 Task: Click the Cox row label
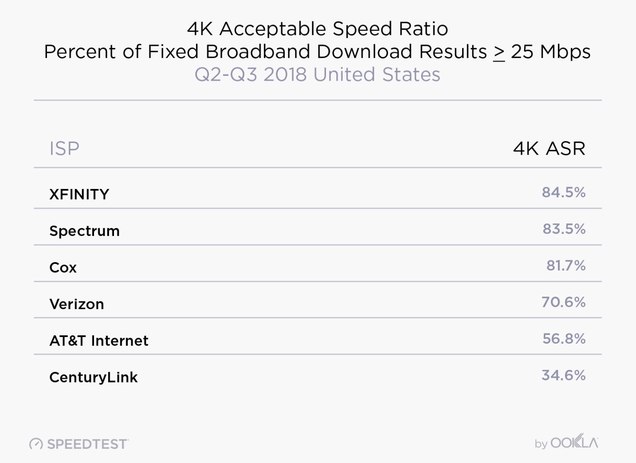(63, 267)
